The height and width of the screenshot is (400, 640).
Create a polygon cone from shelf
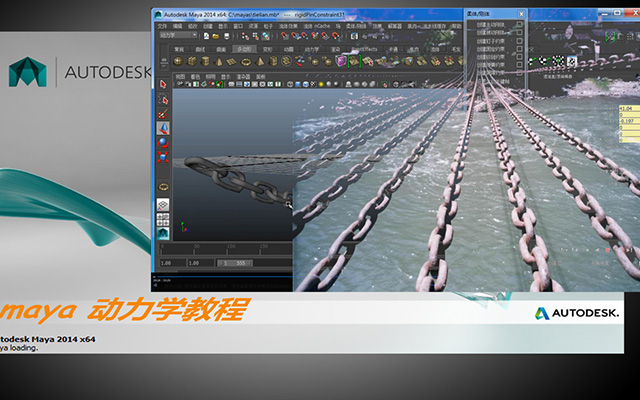point(218,61)
